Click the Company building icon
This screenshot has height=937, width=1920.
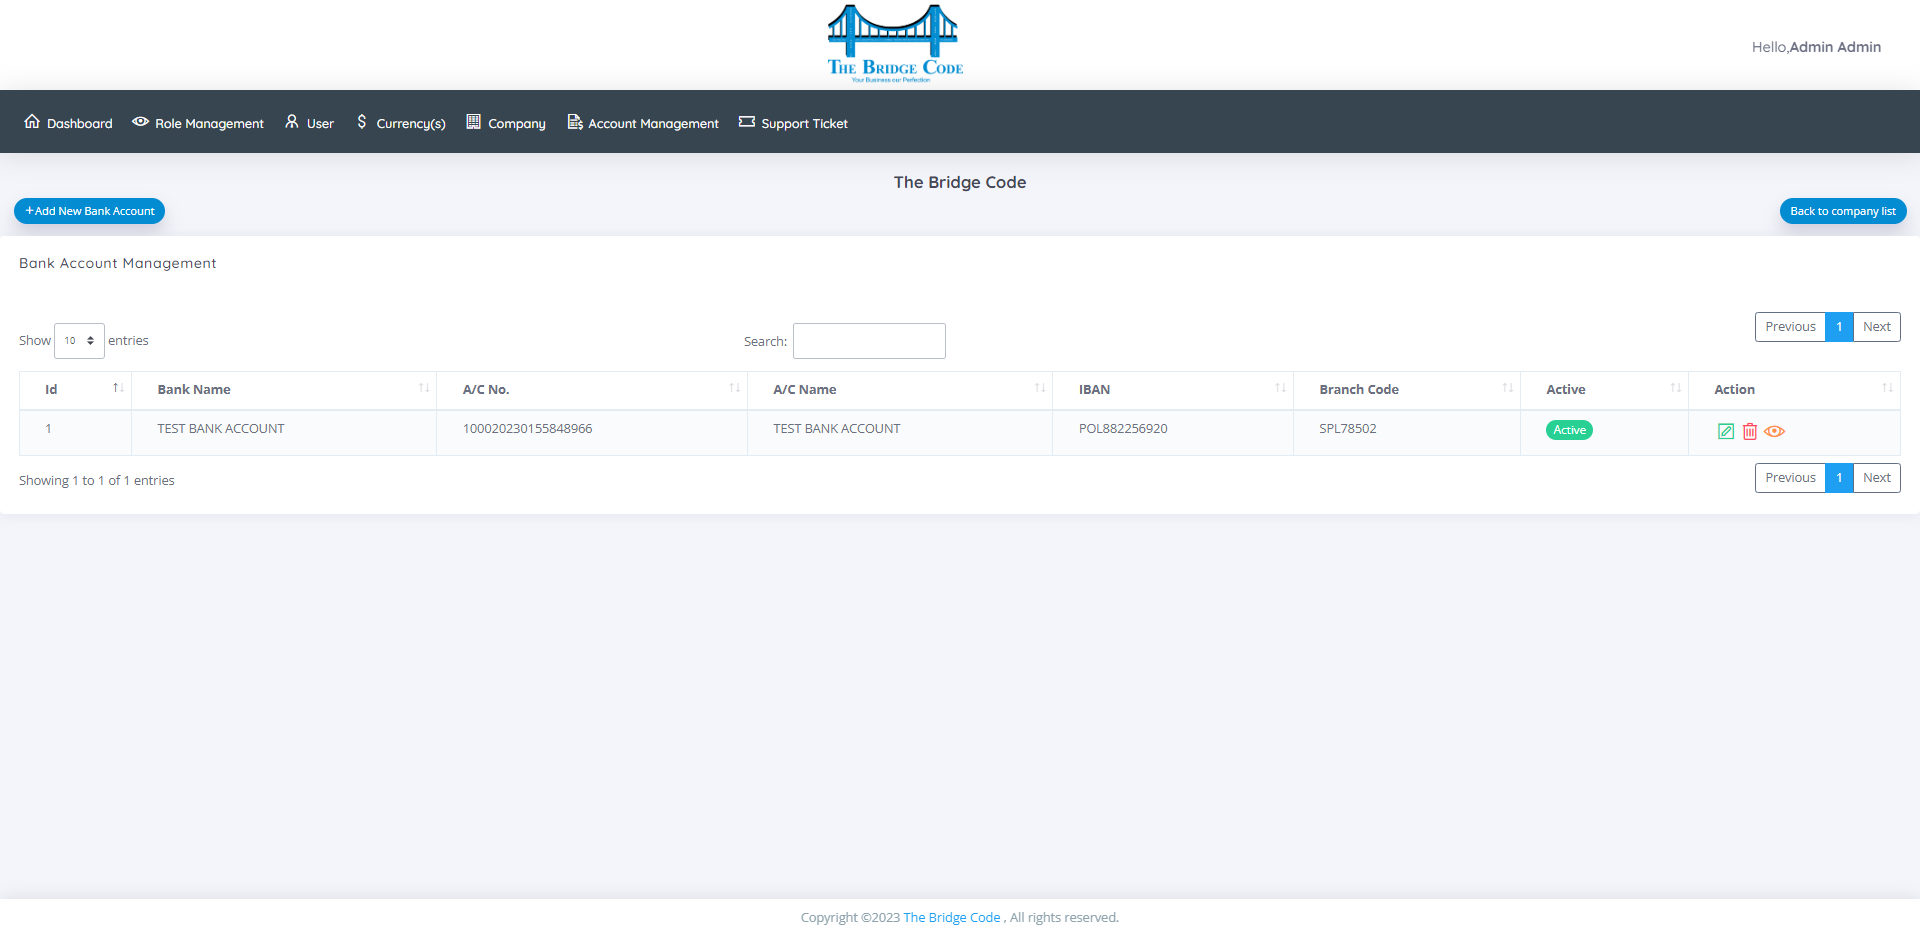coord(473,122)
